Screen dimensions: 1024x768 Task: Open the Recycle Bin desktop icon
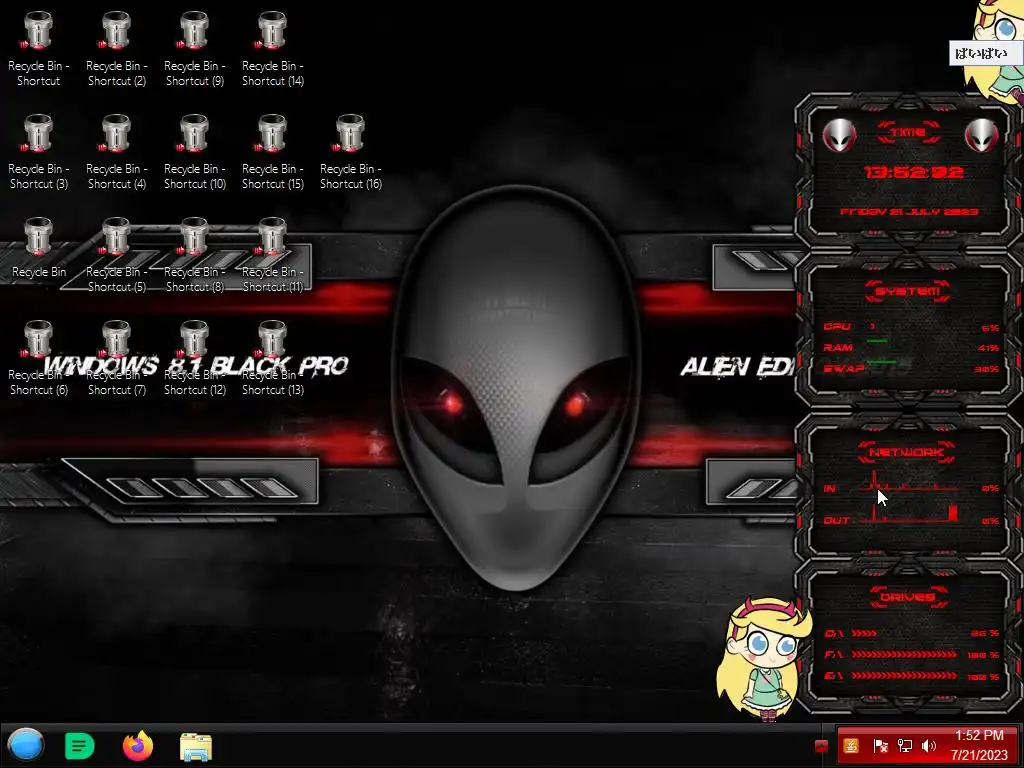(x=39, y=248)
